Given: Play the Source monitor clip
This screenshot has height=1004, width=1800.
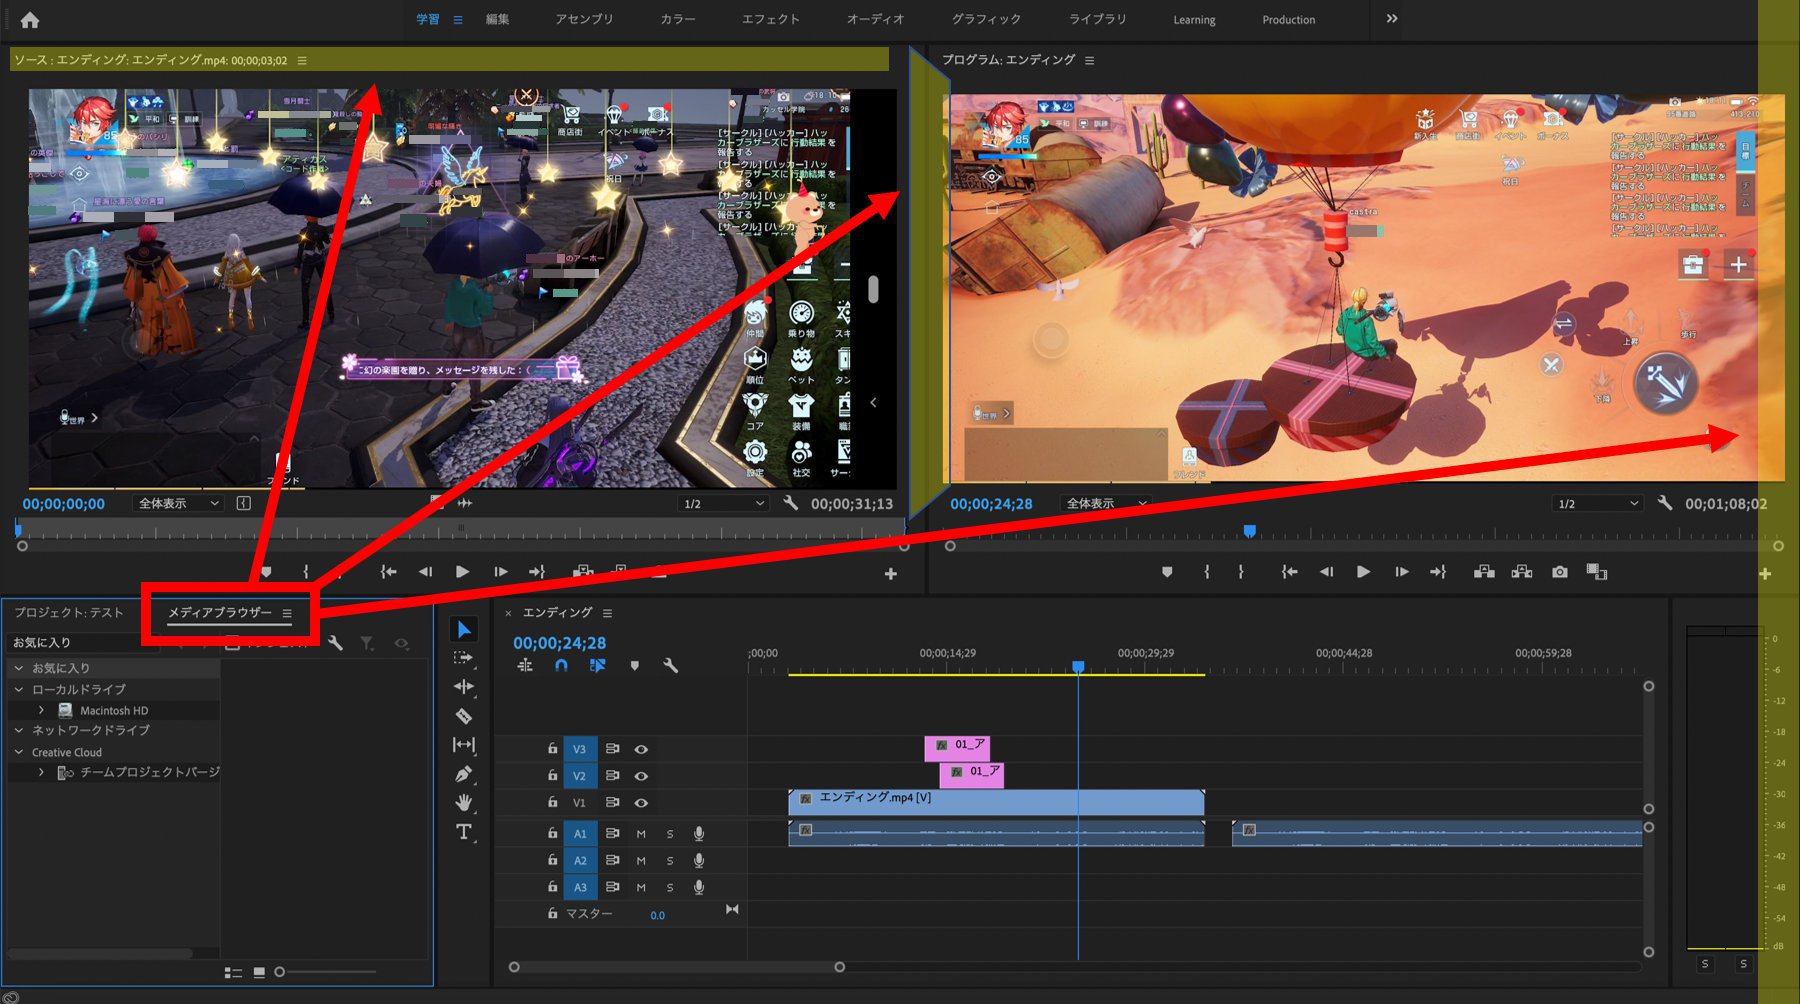Looking at the screenshot, I should 462,572.
